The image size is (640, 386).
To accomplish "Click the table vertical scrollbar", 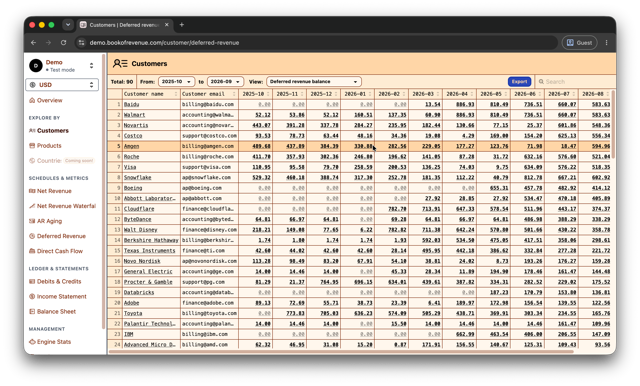I will (x=613, y=124).
